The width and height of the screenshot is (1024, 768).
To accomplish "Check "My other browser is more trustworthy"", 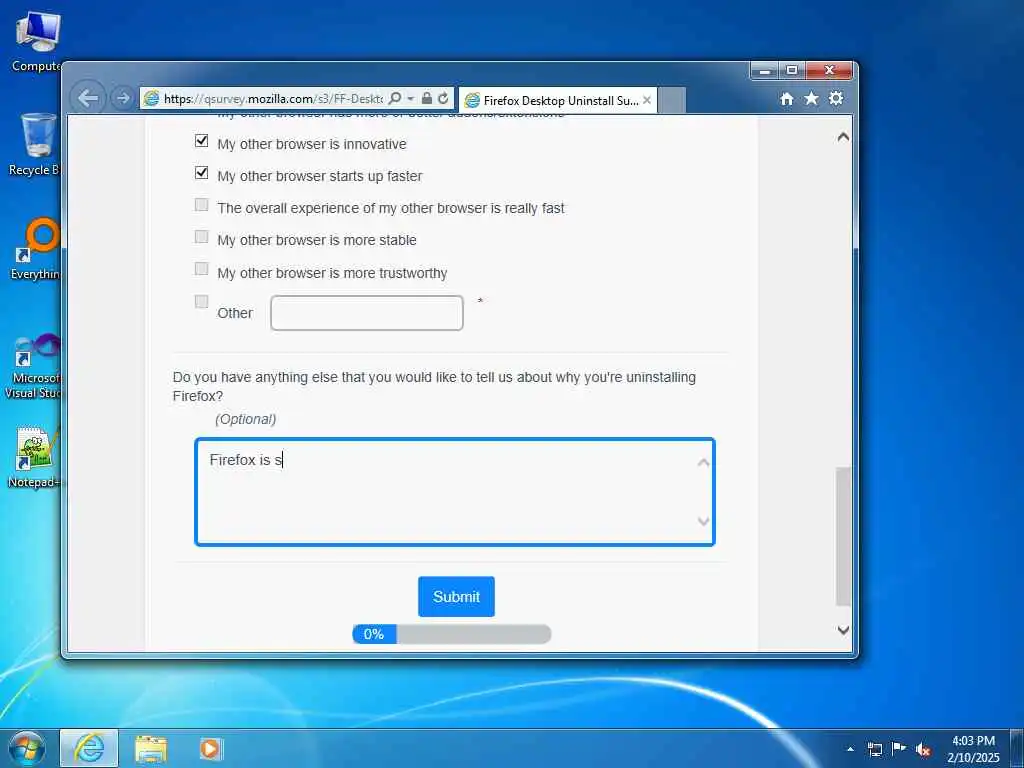I will [x=202, y=269].
